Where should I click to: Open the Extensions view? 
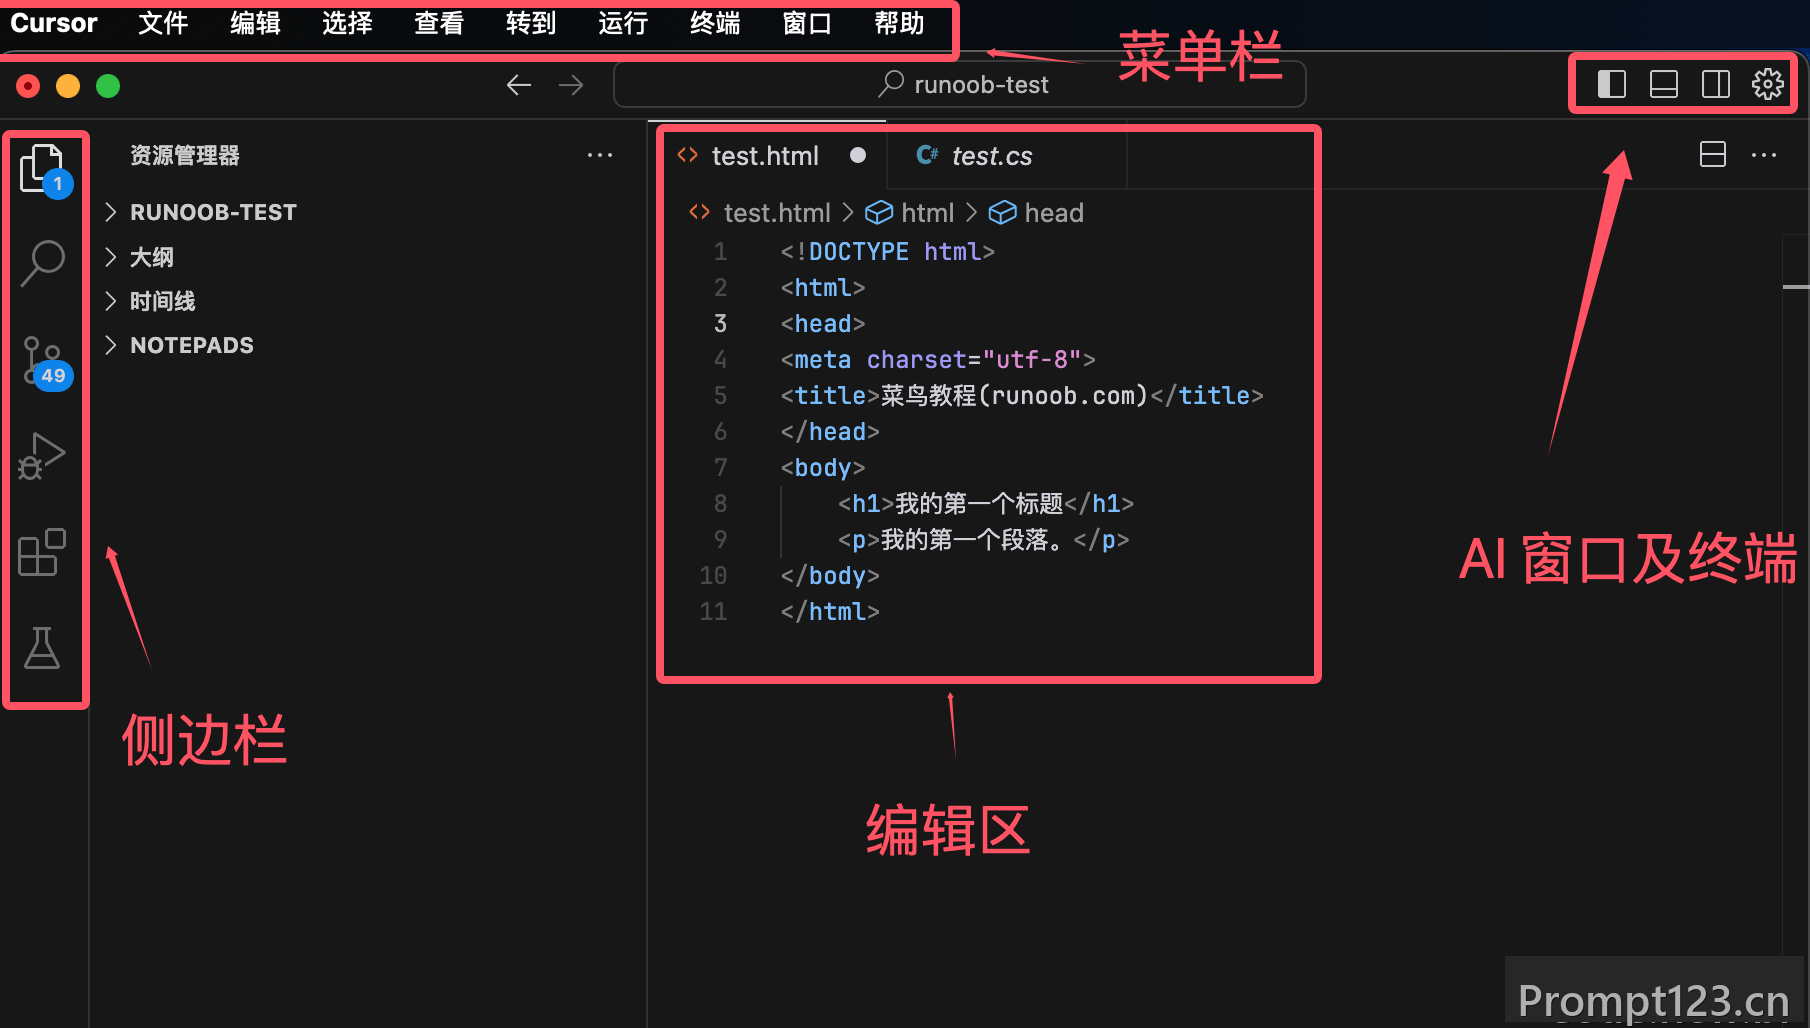(42, 552)
